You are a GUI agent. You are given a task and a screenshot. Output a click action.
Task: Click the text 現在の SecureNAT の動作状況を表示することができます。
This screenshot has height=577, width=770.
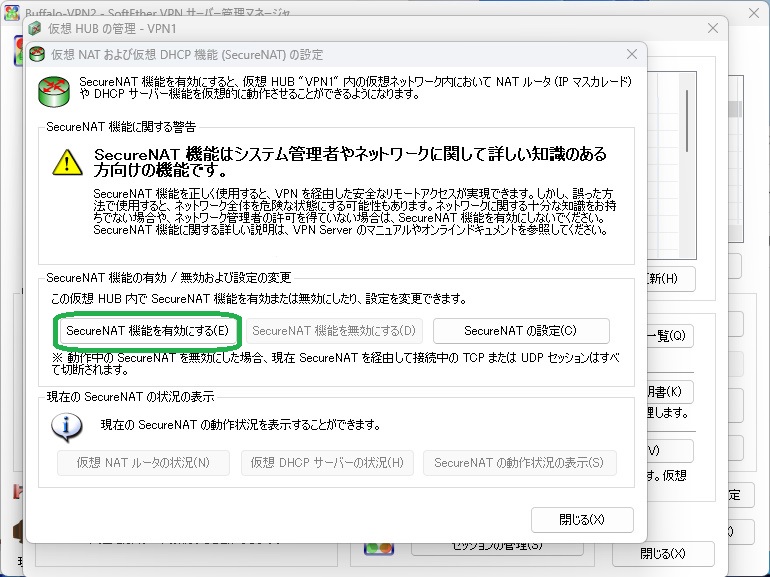[241, 425]
